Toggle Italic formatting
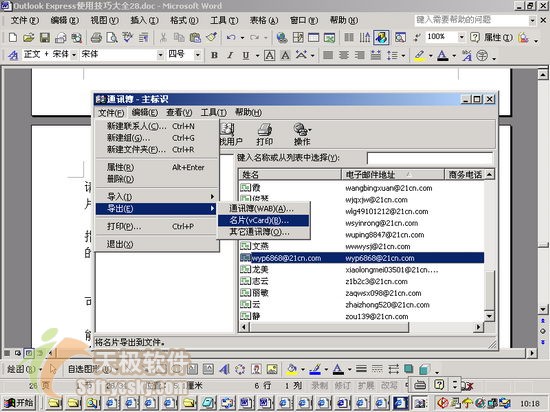This screenshot has height=412, width=550. (230, 55)
